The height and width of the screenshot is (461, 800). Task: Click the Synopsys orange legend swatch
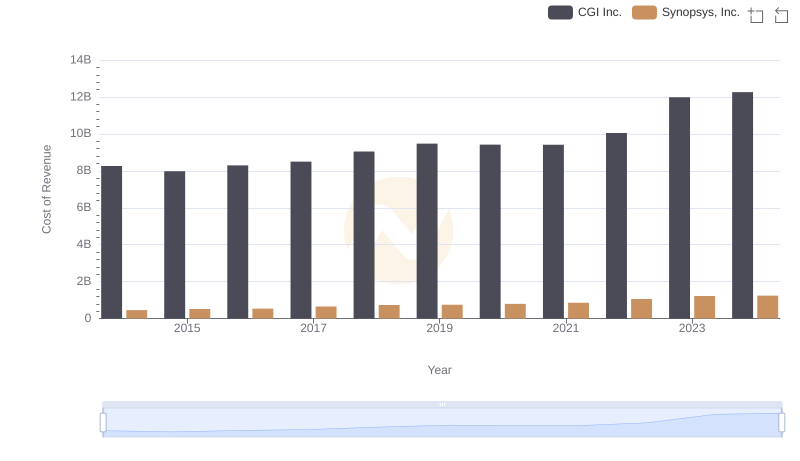pos(644,13)
